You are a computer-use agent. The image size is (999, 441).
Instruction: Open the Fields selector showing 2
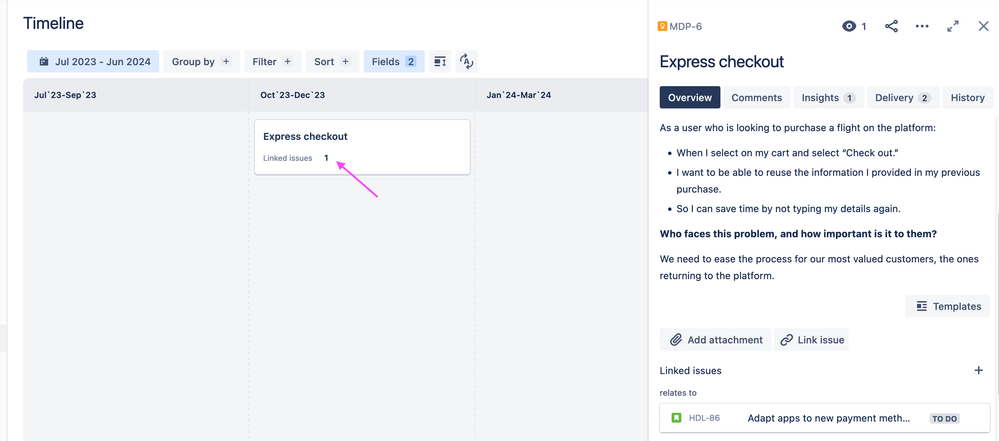394,62
